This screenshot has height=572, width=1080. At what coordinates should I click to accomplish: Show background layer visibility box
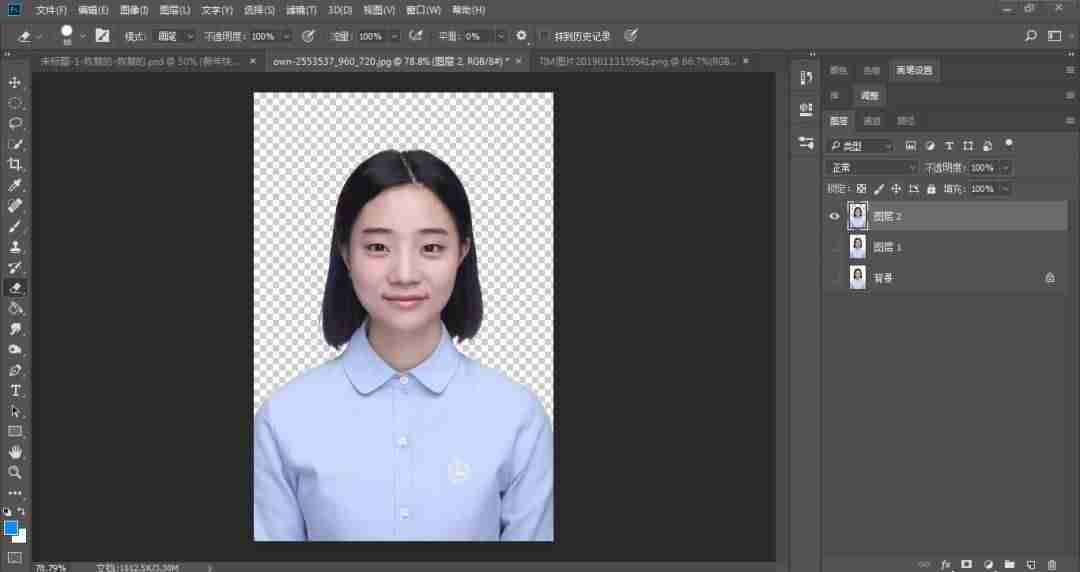coord(835,278)
